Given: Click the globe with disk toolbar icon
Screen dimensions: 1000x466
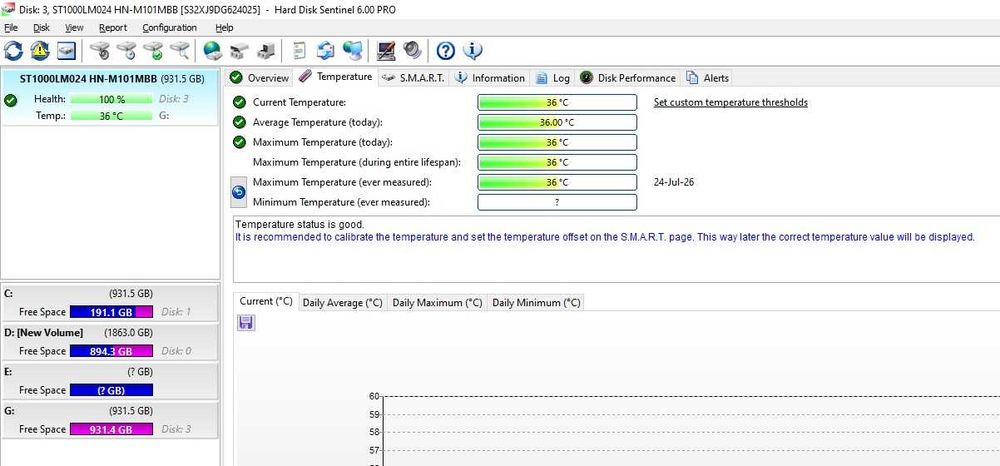Looking at the screenshot, I should coord(212,50).
